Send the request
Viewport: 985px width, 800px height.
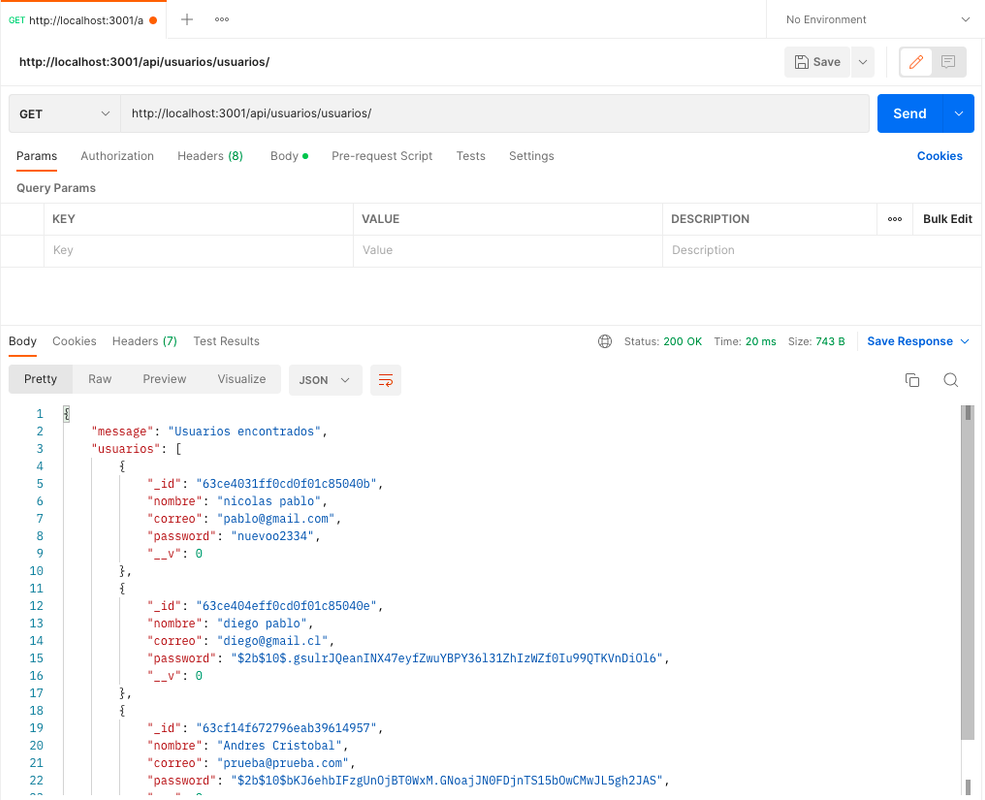pyautogui.click(x=910, y=114)
